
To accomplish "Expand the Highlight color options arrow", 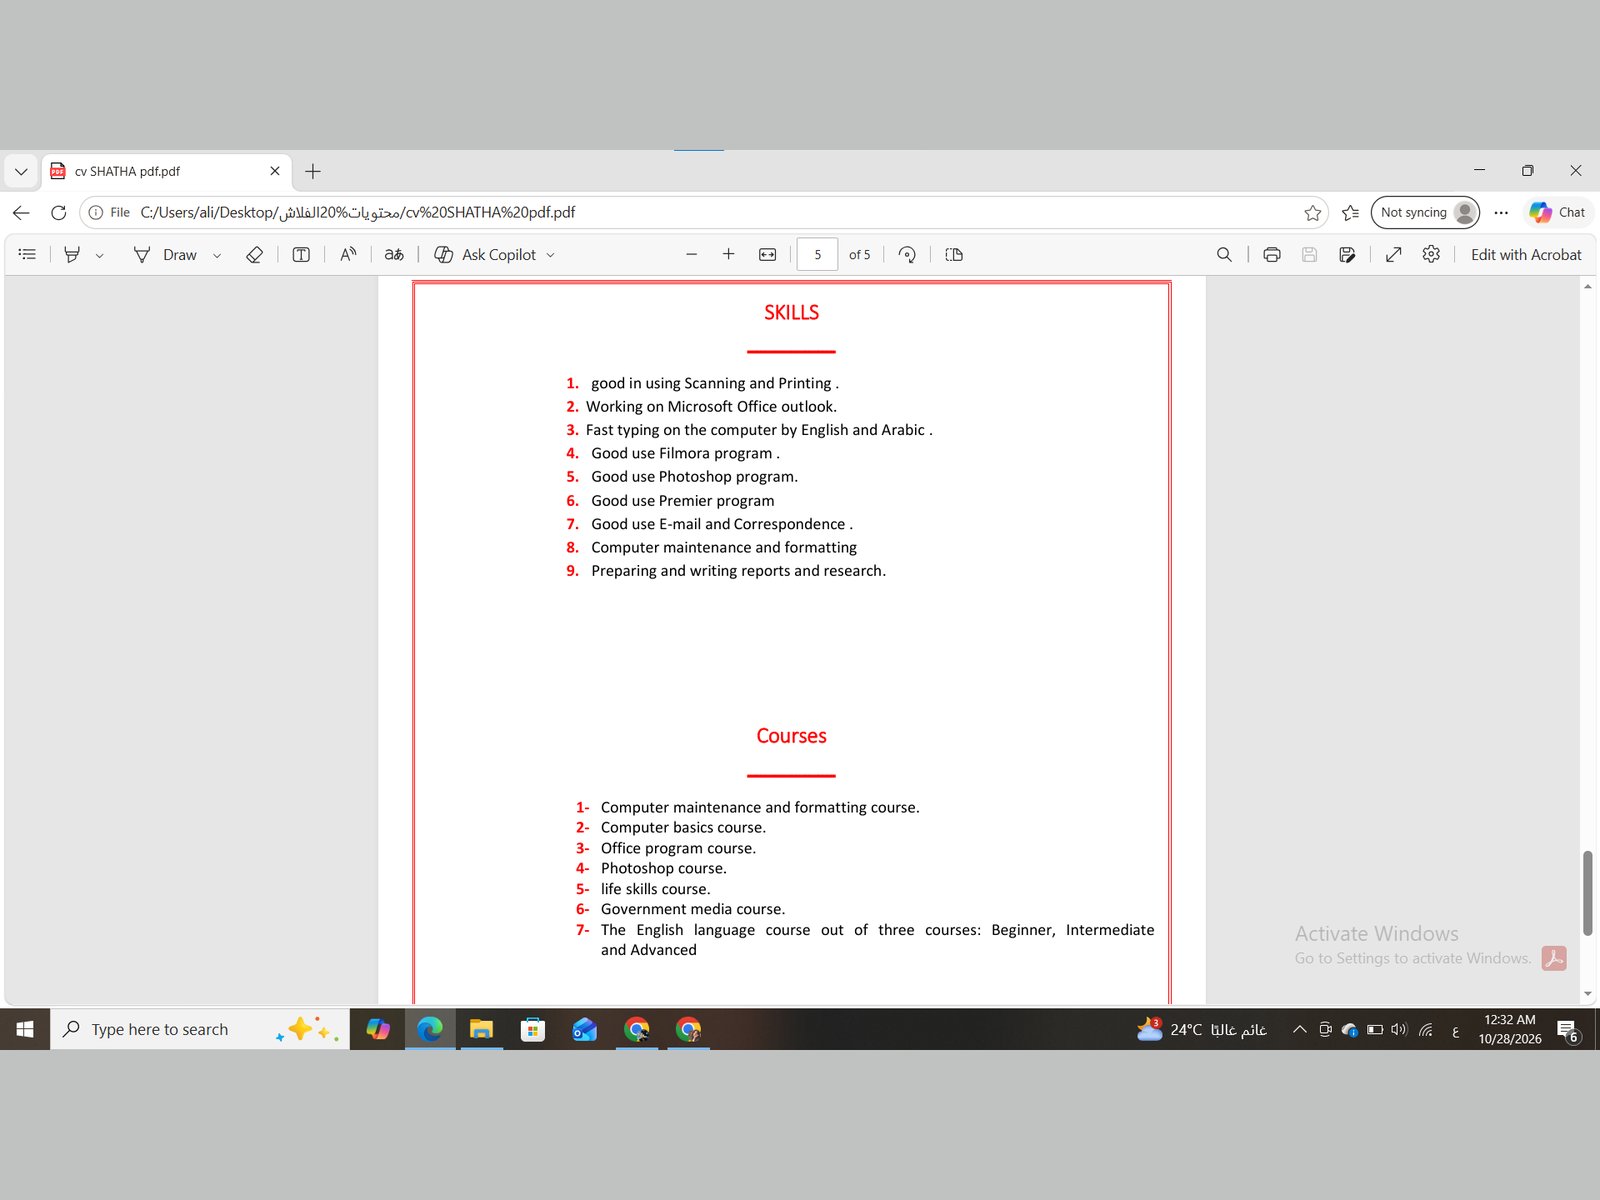I will 99,256.
